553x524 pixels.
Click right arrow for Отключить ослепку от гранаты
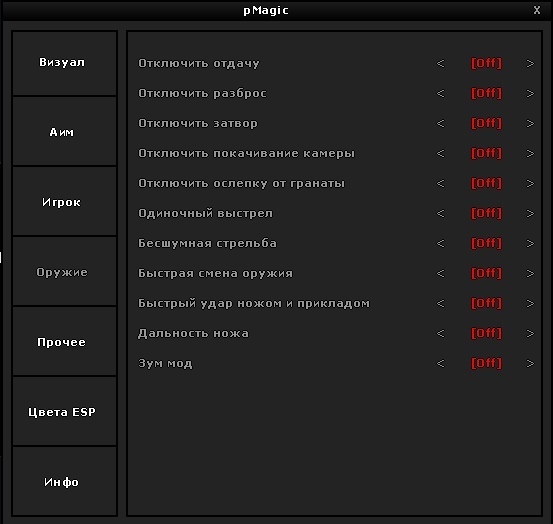(x=530, y=183)
